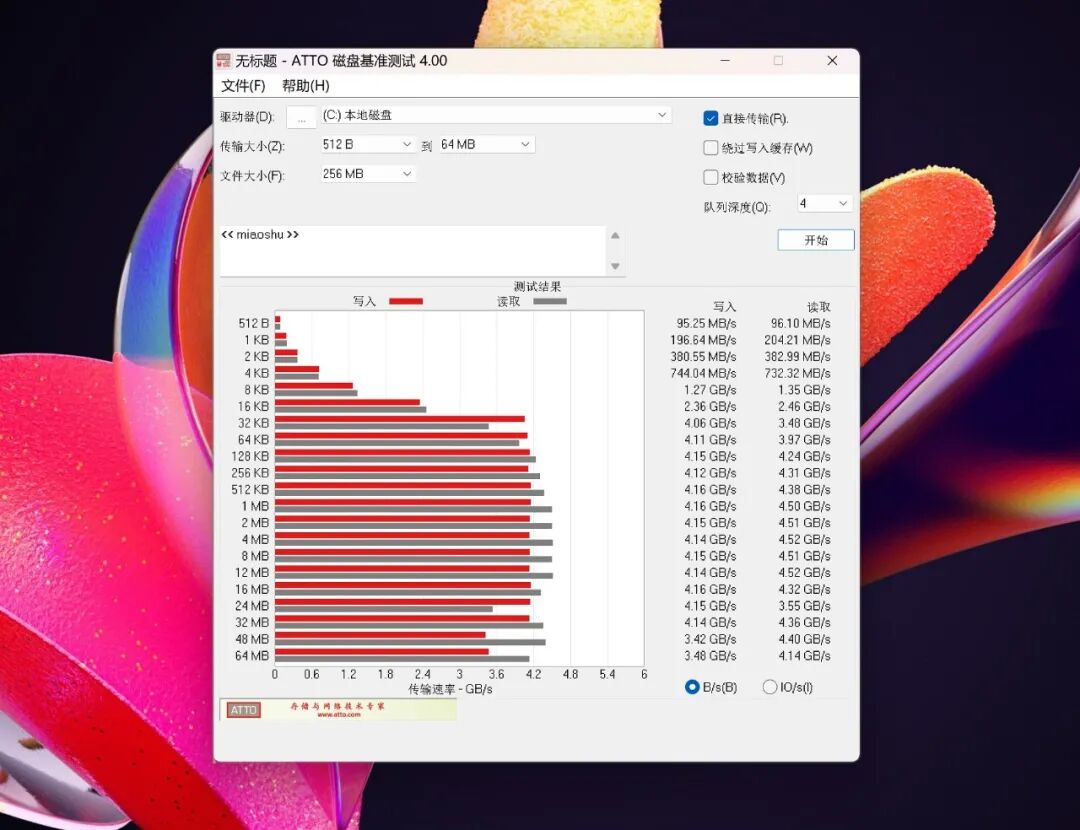Open the 帮助(H) menu
The height and width of the screenshot is (830, 1080).
[x=306, y=86]
